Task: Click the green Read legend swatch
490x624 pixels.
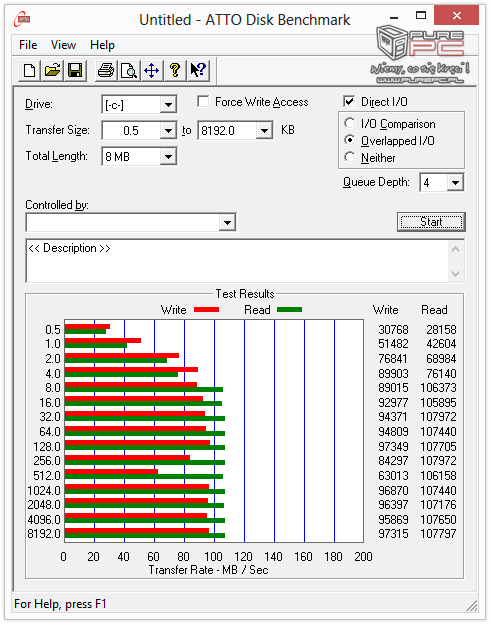Action: pos(289,310)
